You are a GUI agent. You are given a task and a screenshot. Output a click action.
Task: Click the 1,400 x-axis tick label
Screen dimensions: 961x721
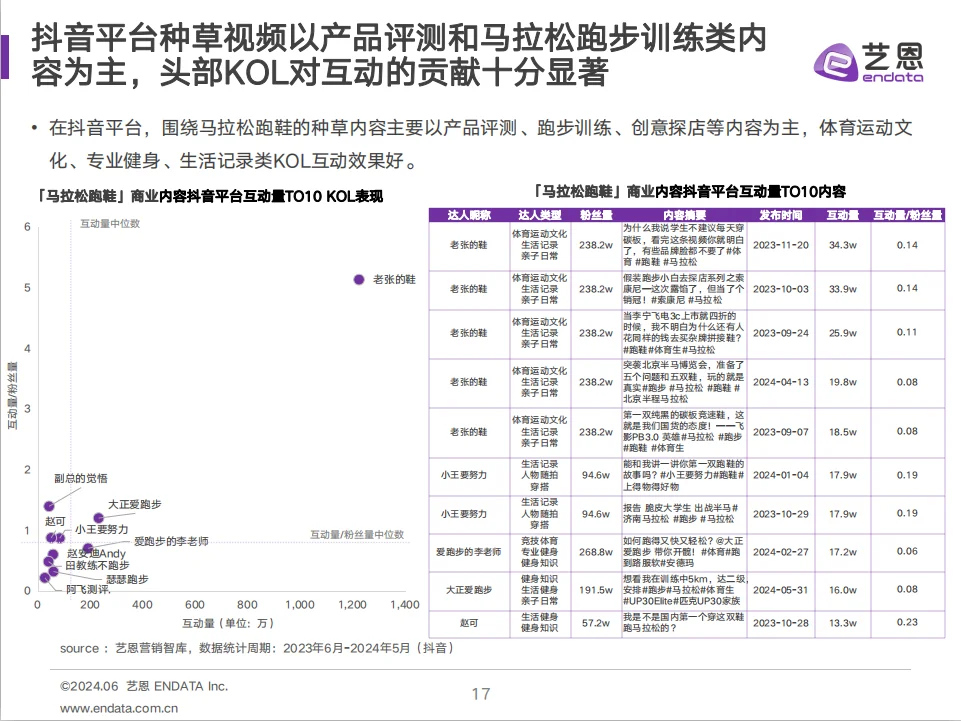point(405,605)
